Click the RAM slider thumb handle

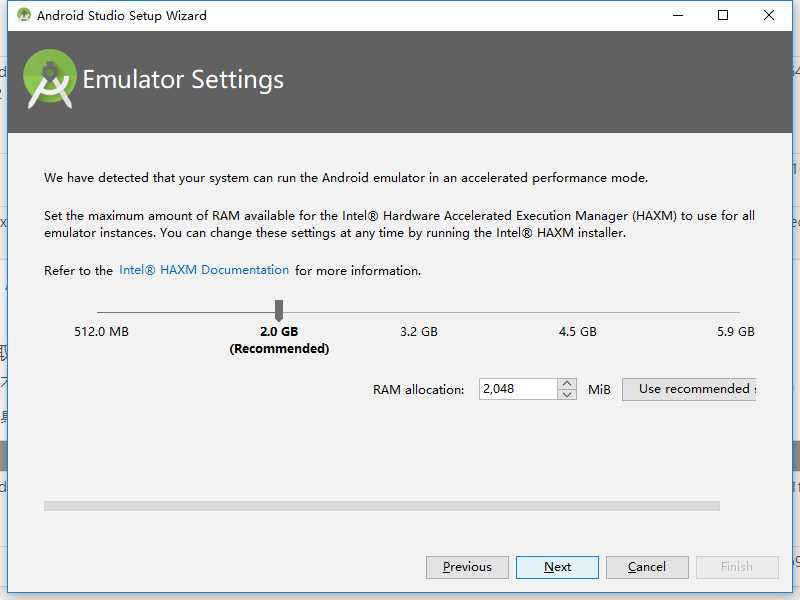(x=279, y=310)
